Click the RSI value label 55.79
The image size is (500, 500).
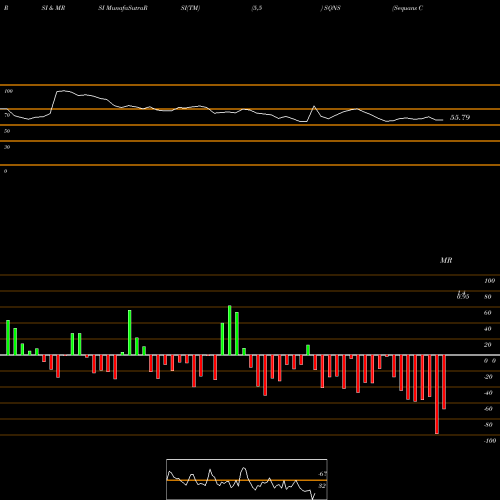(x=460, y=117)
